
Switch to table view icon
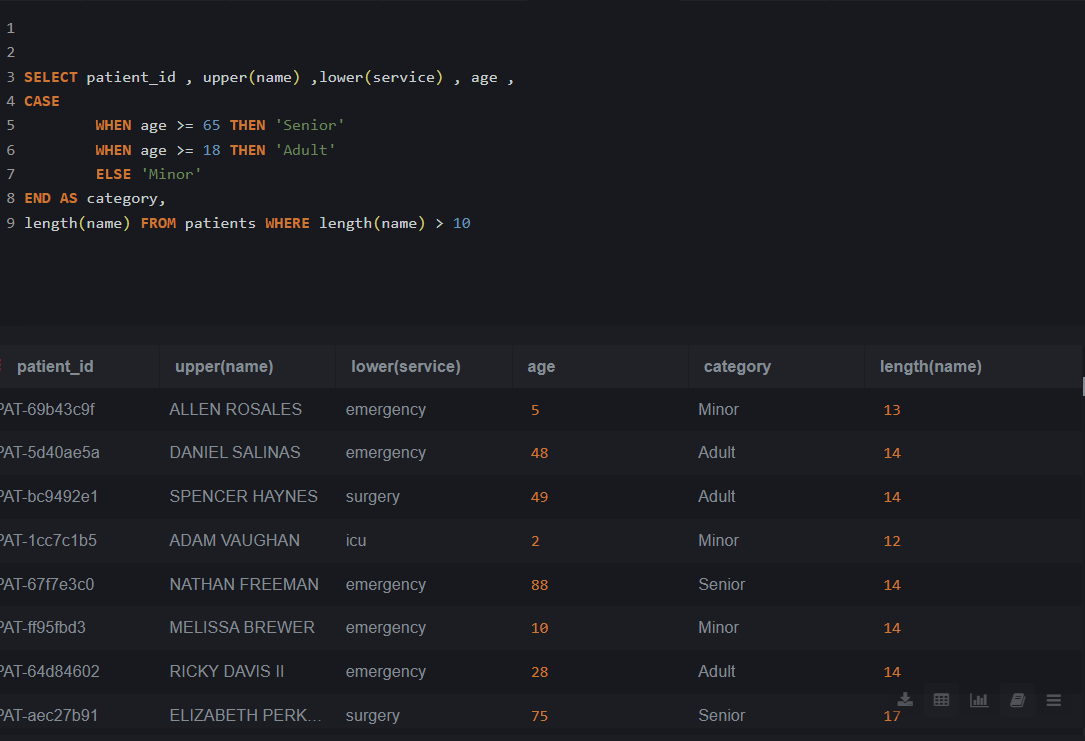click(x=941, y=700)
